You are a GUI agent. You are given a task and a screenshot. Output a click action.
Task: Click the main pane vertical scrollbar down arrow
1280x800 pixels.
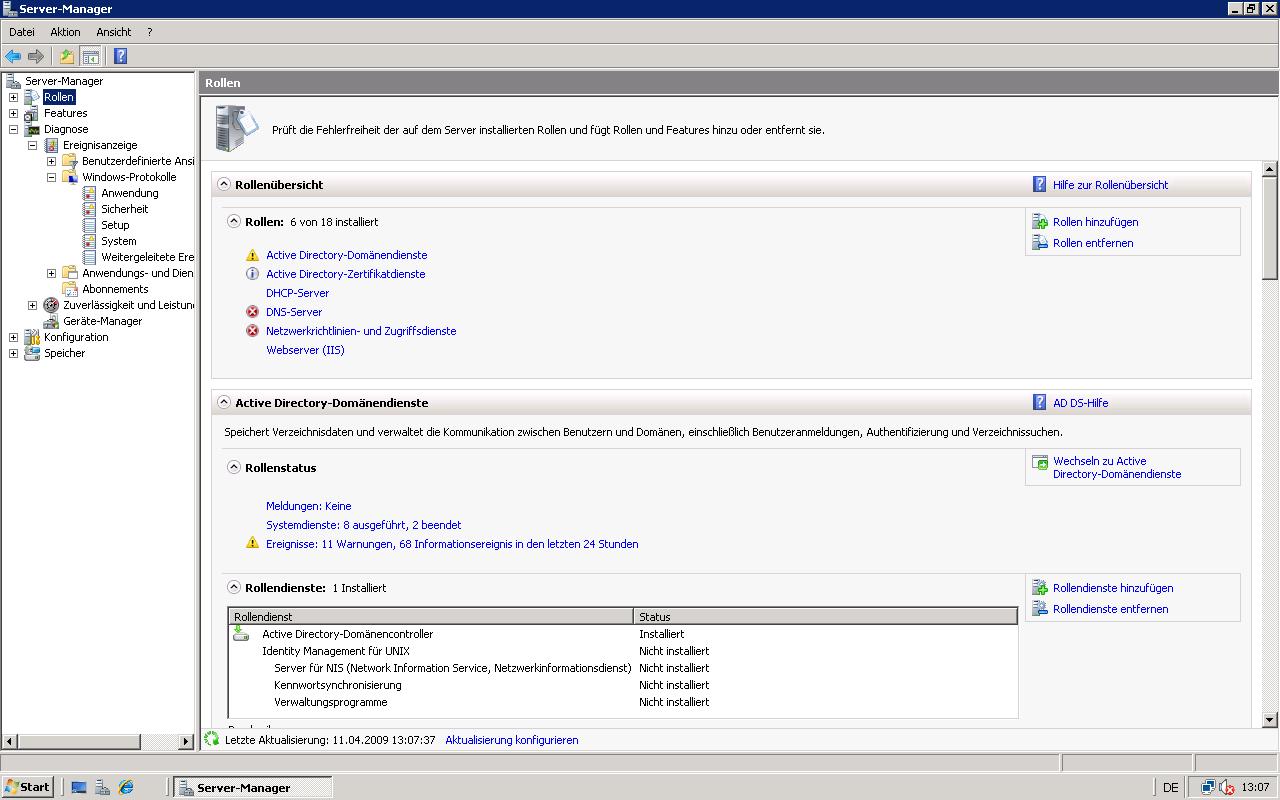(x=1270, y=720)
